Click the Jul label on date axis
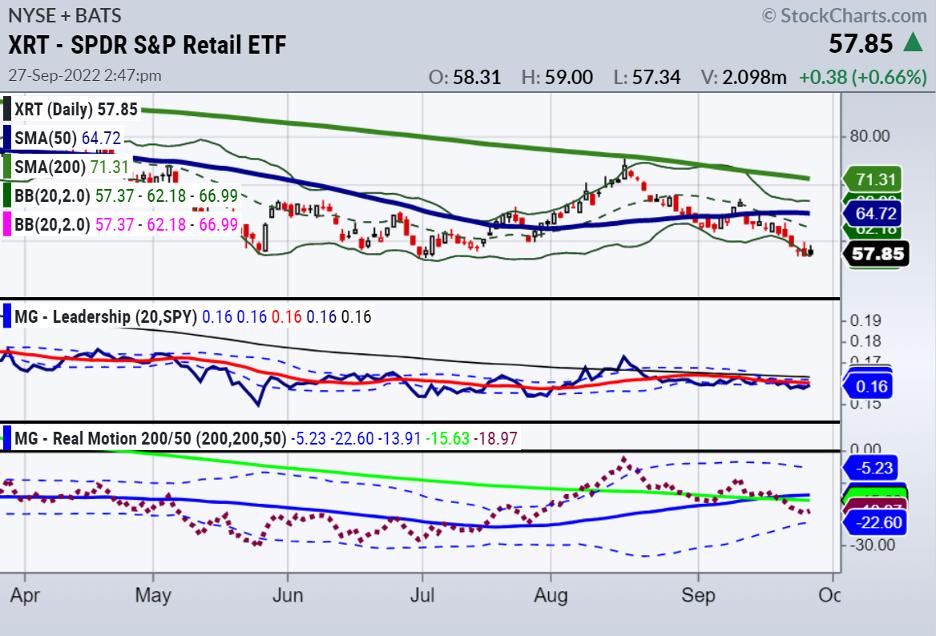936x636 pixels. click(423, 595)
